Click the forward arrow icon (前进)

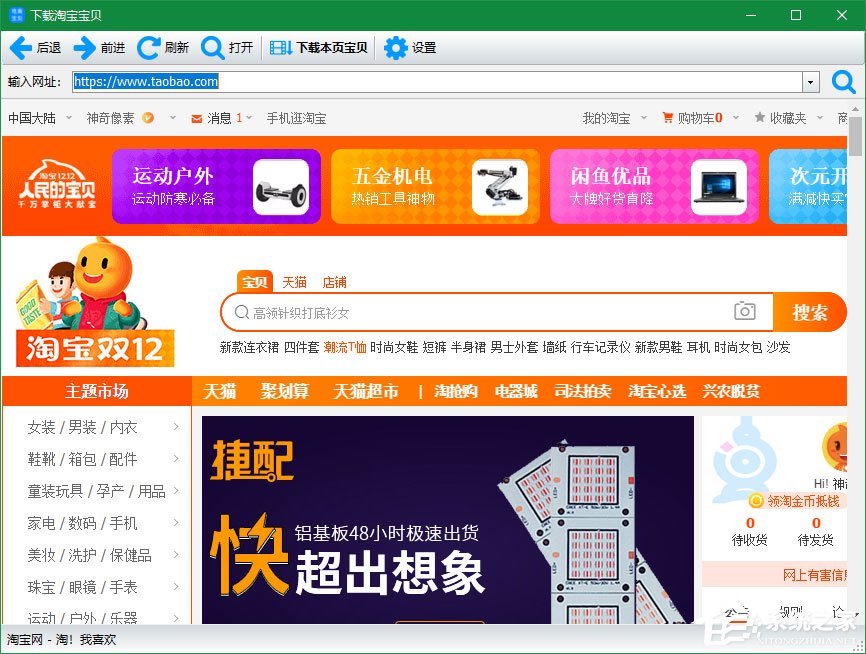[x=85, y=48]
